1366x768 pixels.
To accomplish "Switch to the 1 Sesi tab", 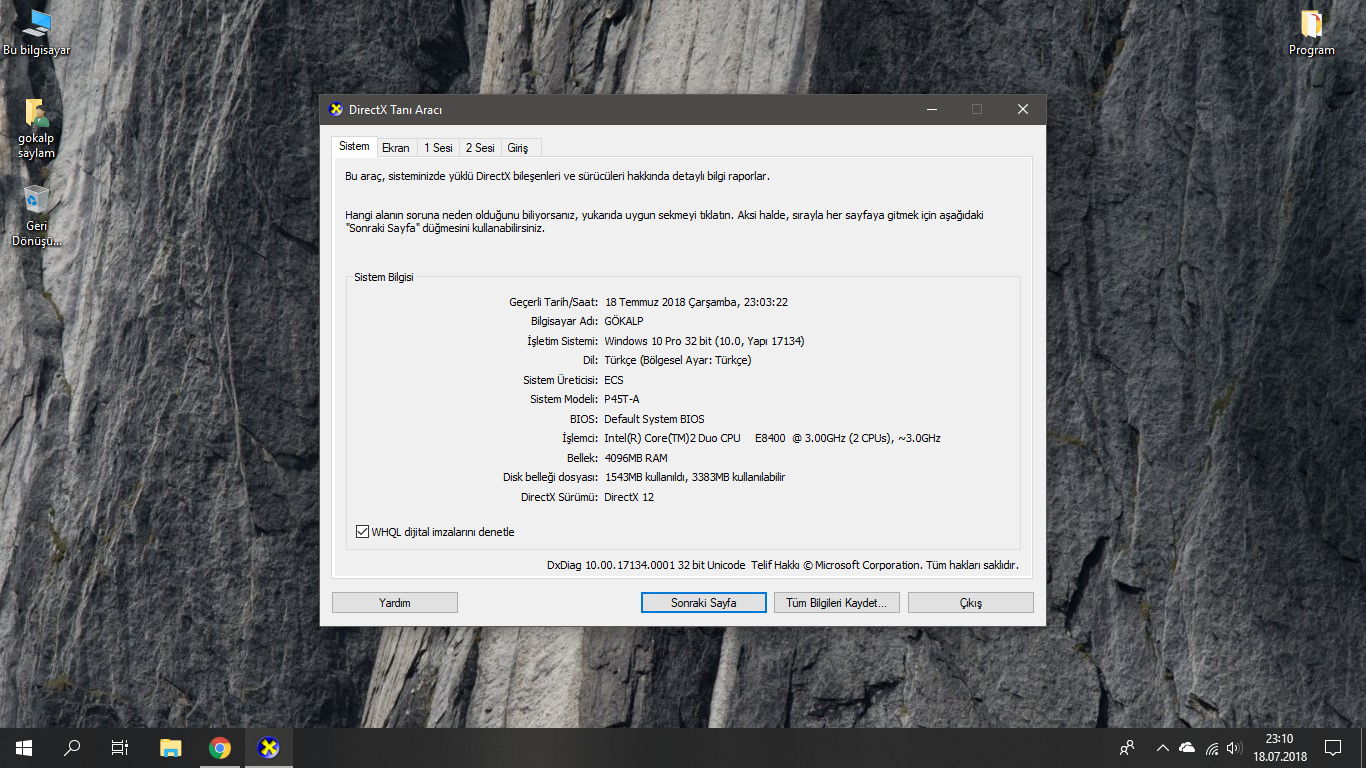I will [x=438, y=148].
